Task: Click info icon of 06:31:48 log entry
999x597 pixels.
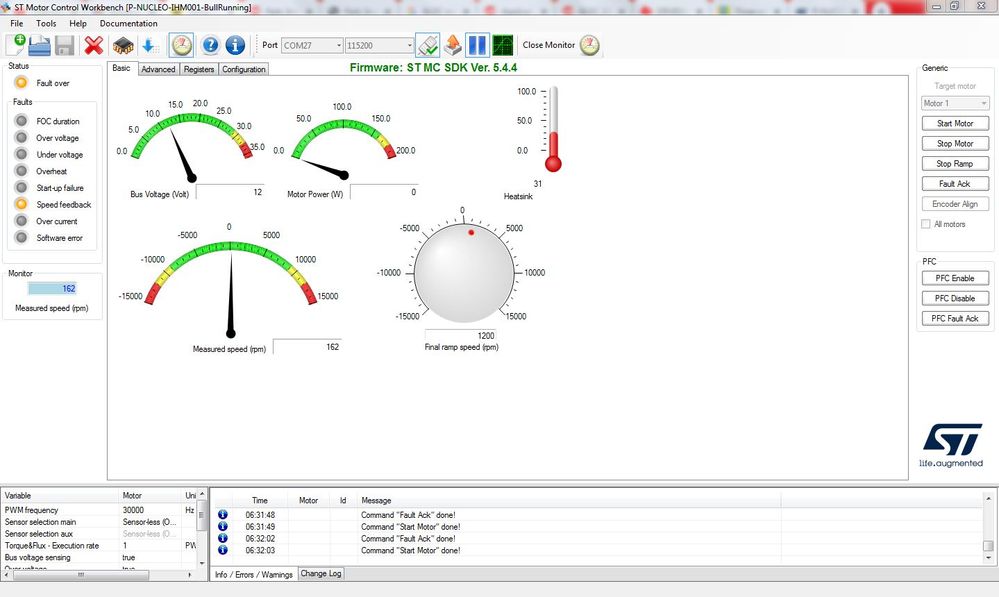Action: (x=222, y=514)
